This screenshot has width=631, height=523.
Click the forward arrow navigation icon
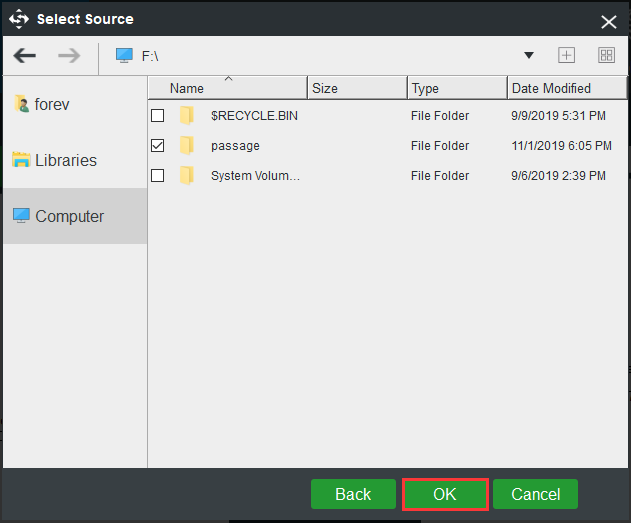(x=69, y=56)
